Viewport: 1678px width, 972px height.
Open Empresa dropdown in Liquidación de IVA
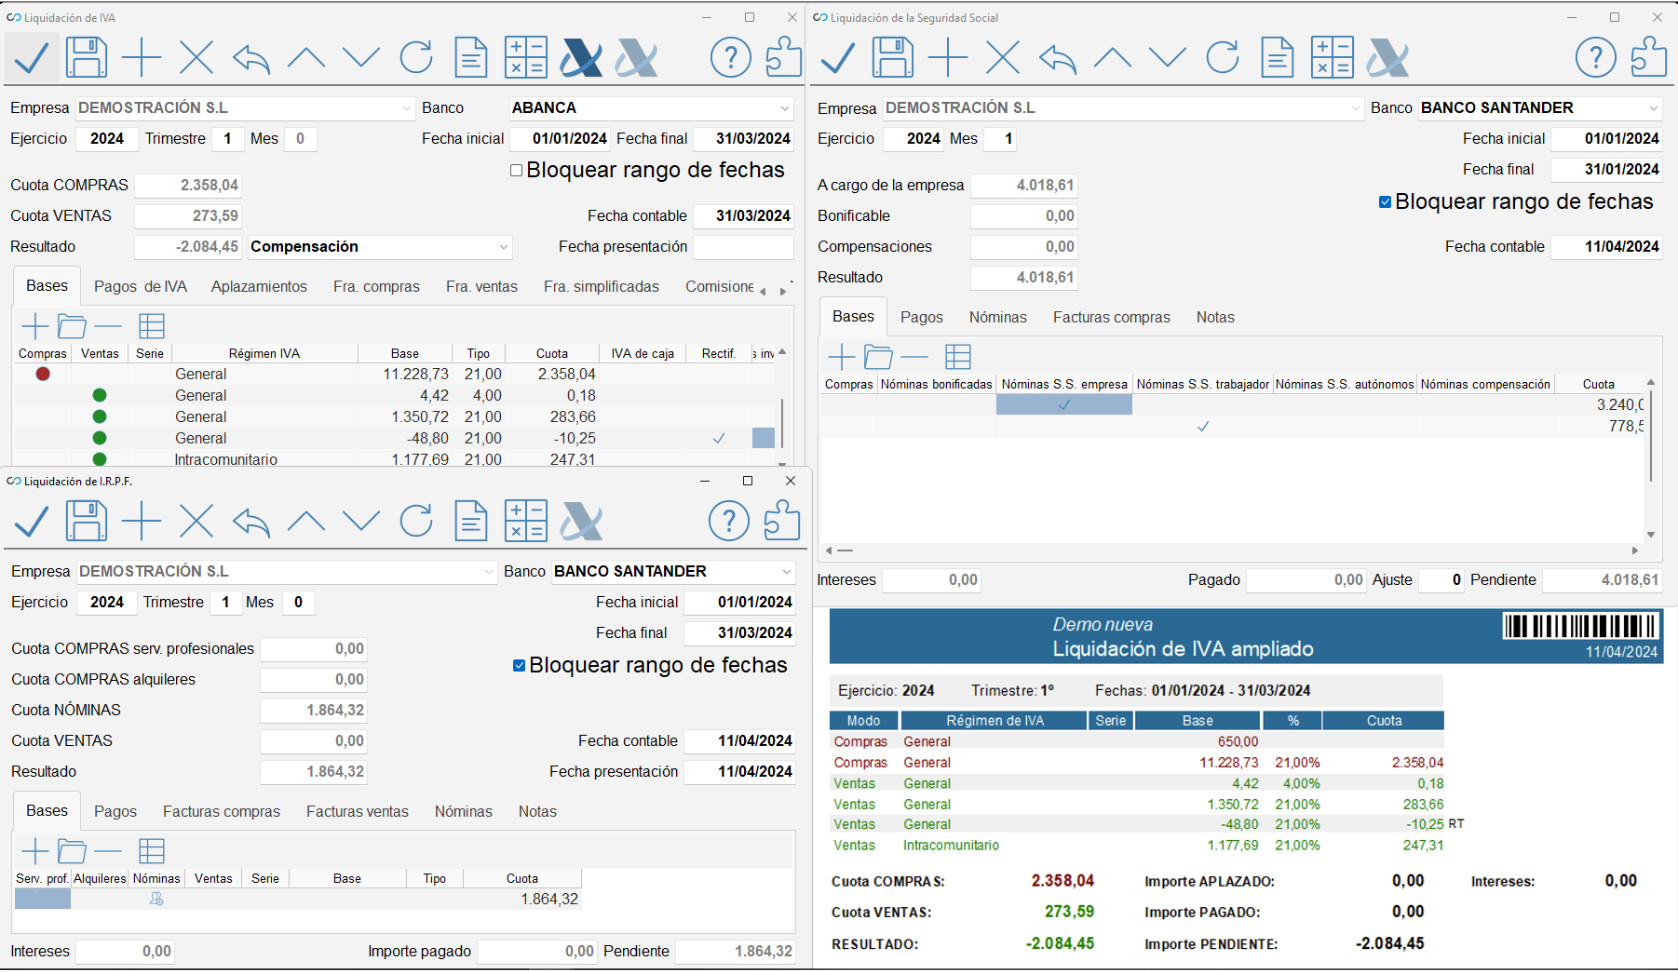click(x=407, y=108)
